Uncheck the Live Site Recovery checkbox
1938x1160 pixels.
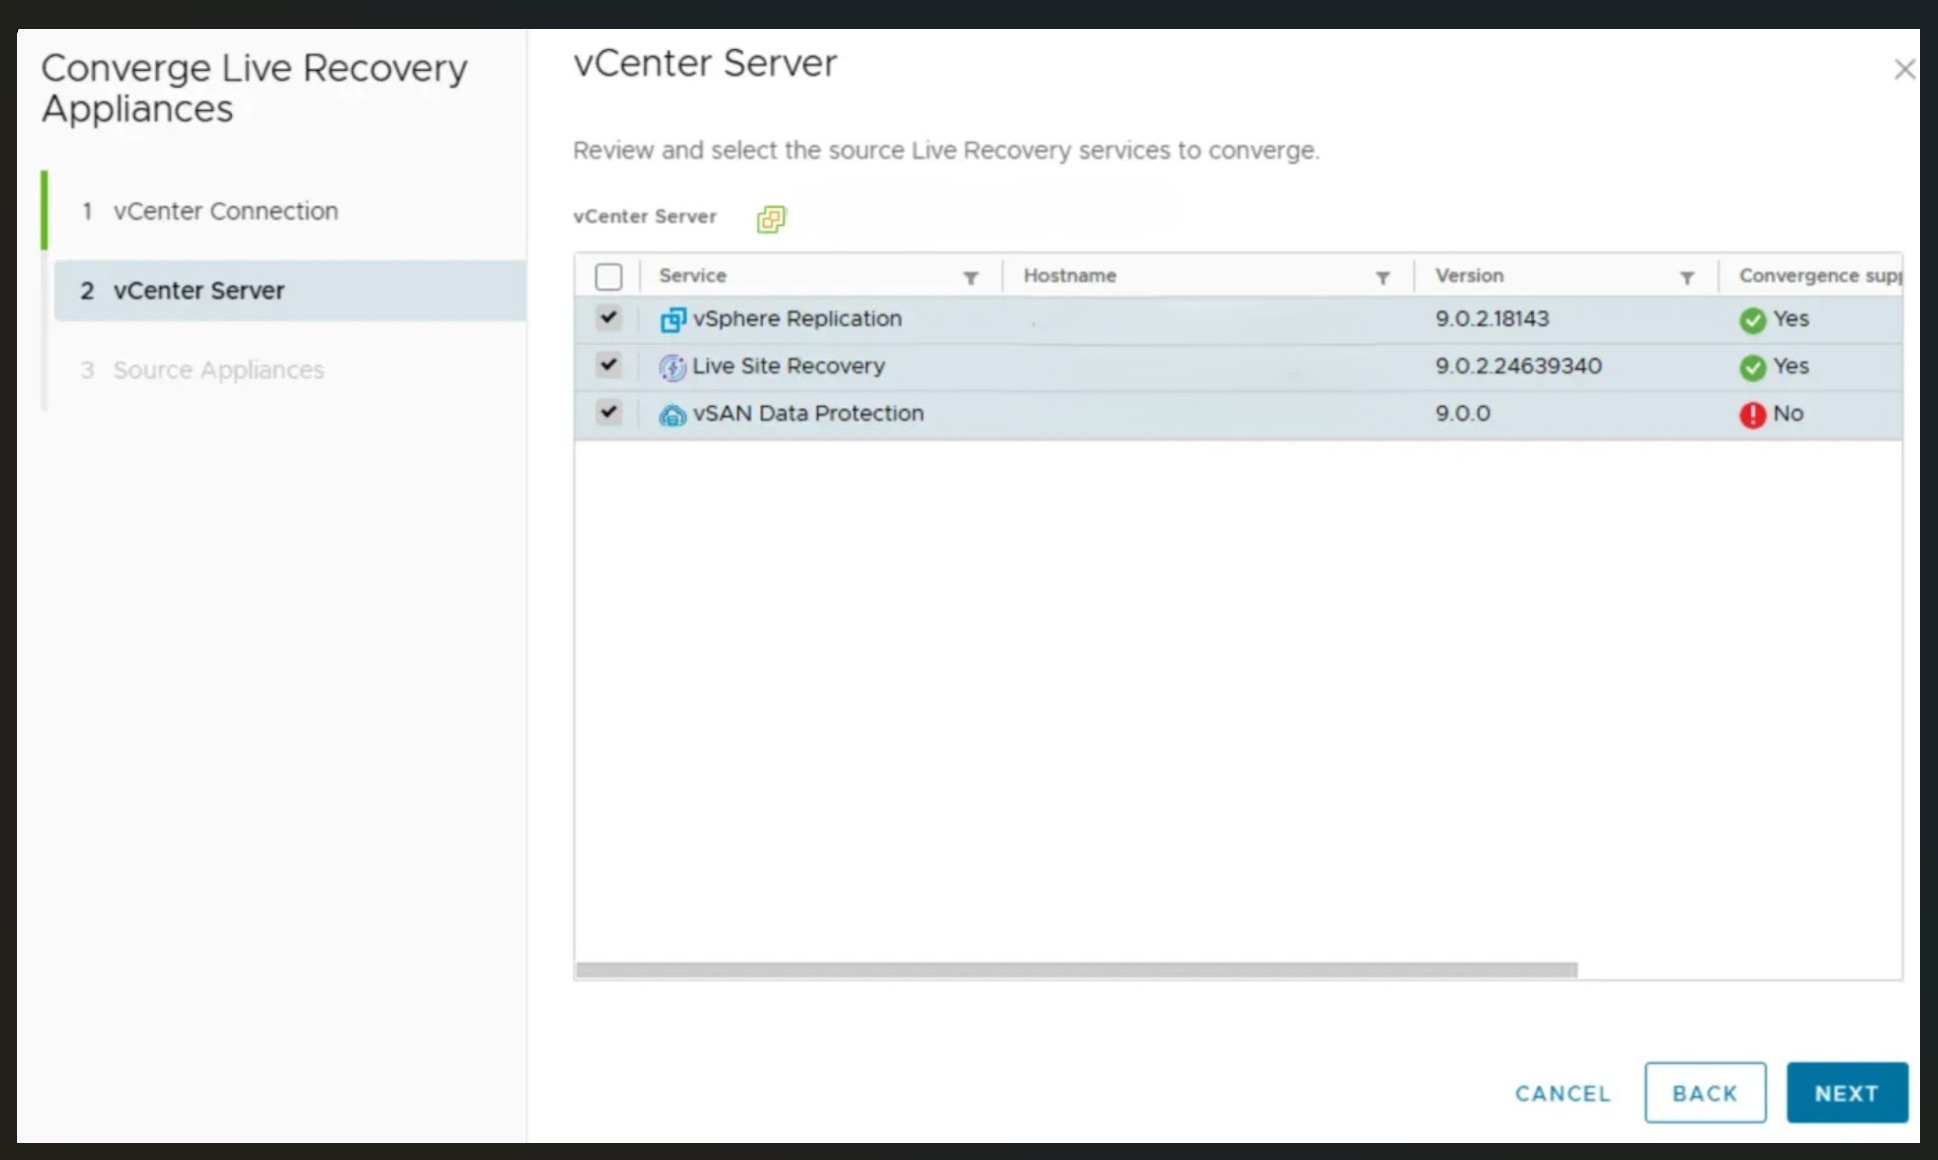coord(608,365)
